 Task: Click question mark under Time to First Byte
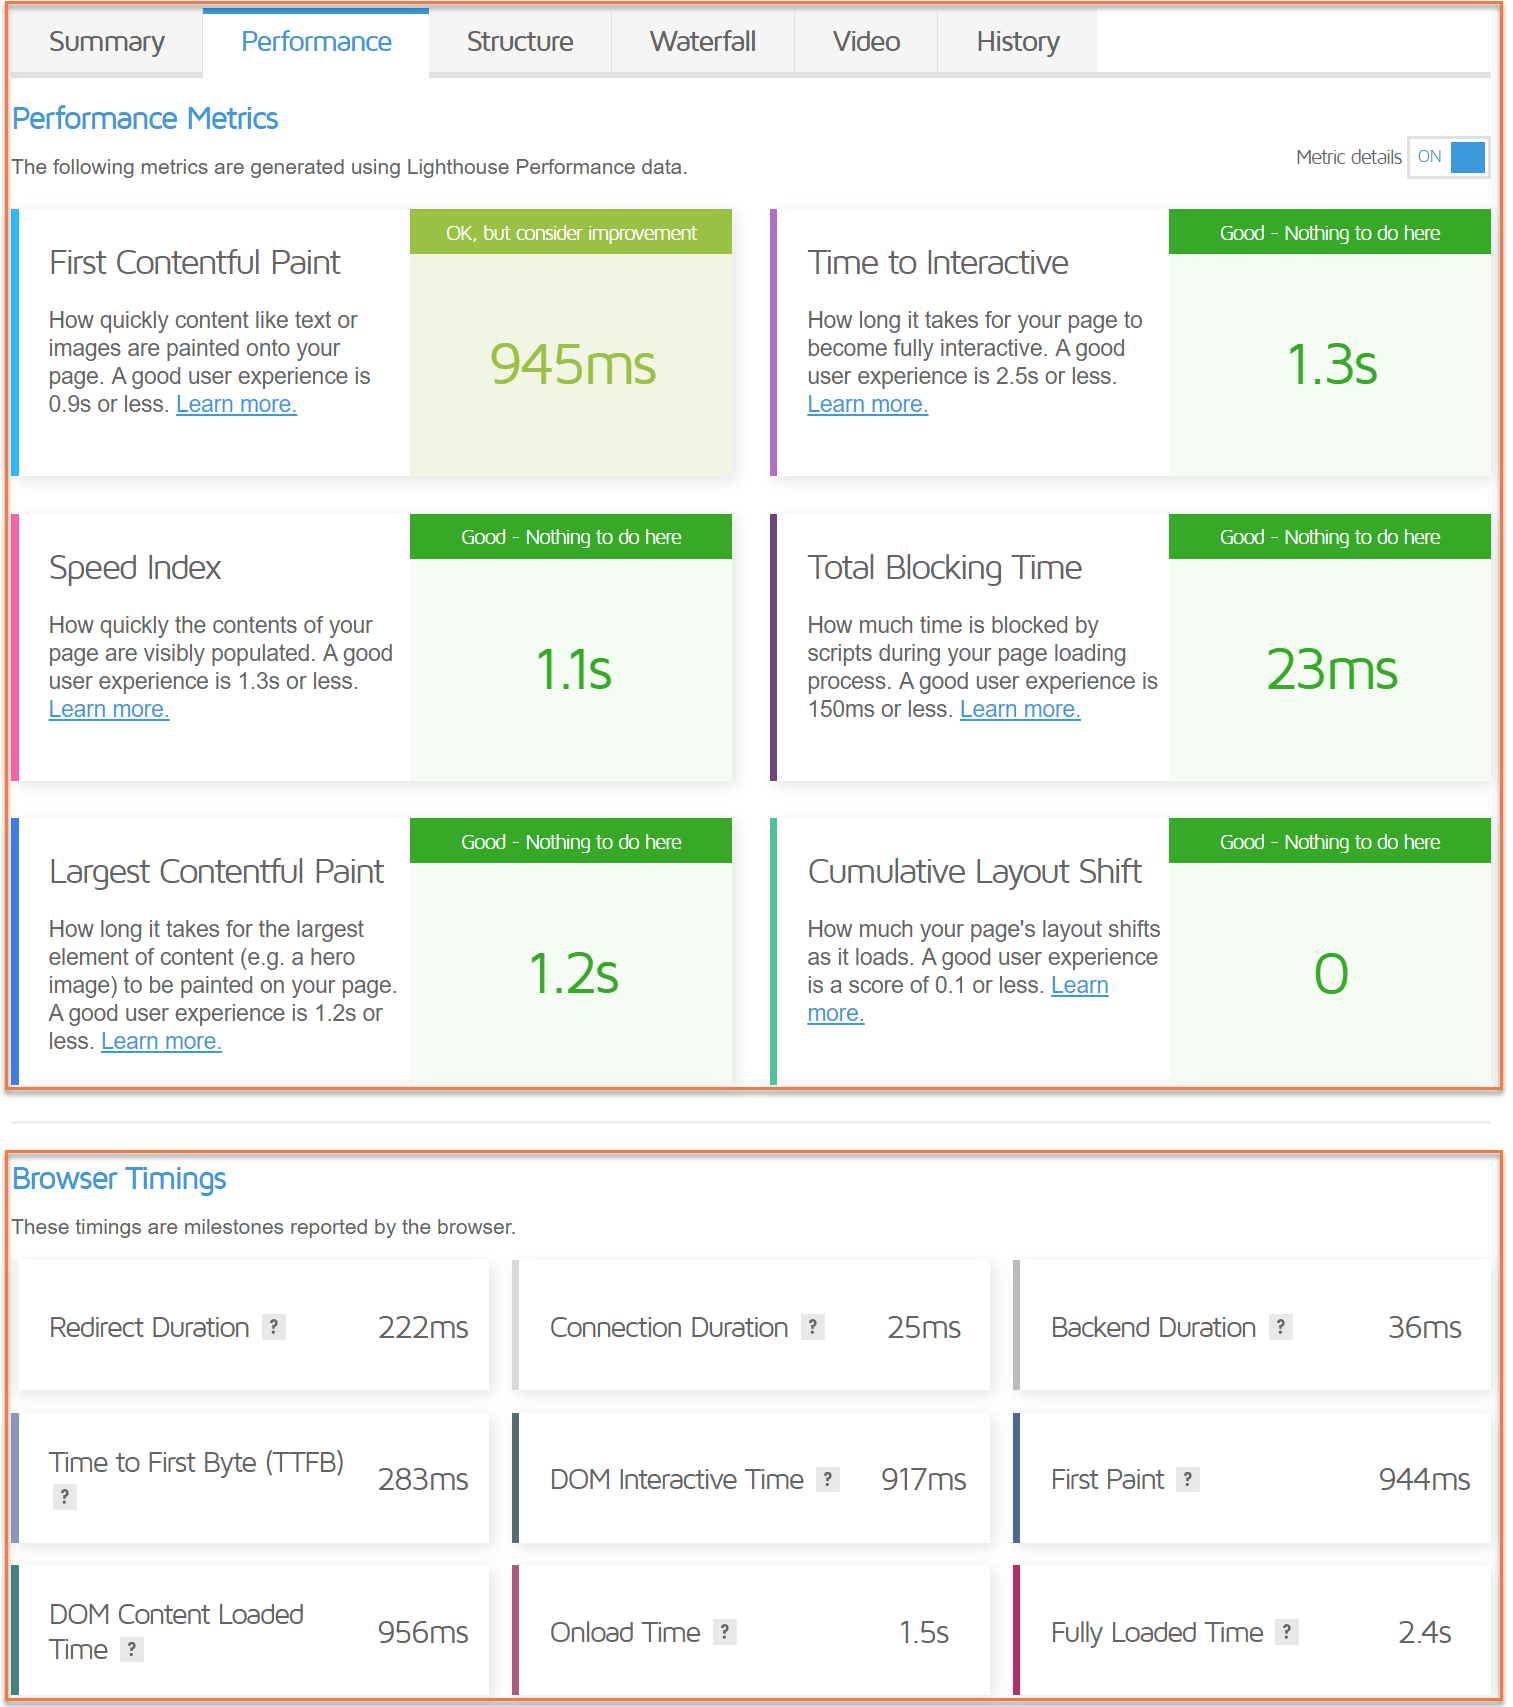tap(64, 1497)
